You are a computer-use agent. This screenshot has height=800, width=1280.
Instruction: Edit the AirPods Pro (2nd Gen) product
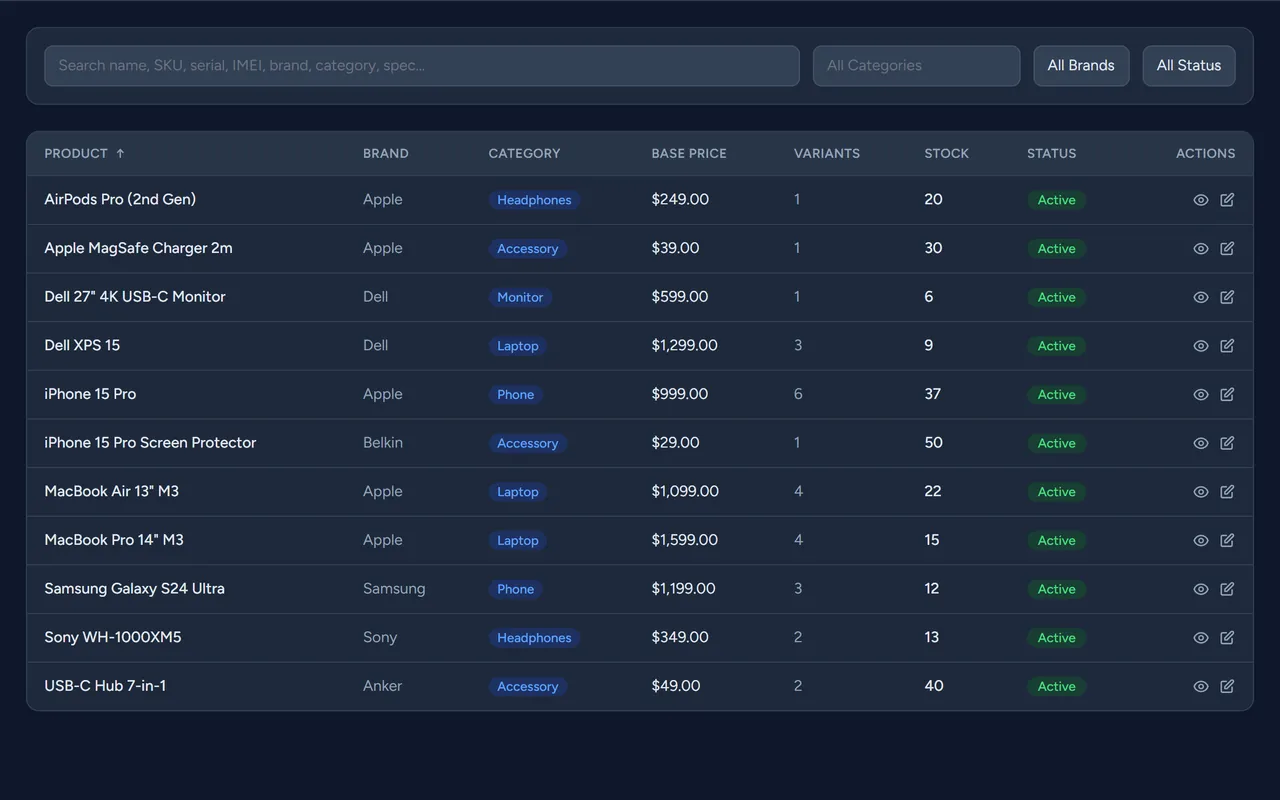point(1227,200)
